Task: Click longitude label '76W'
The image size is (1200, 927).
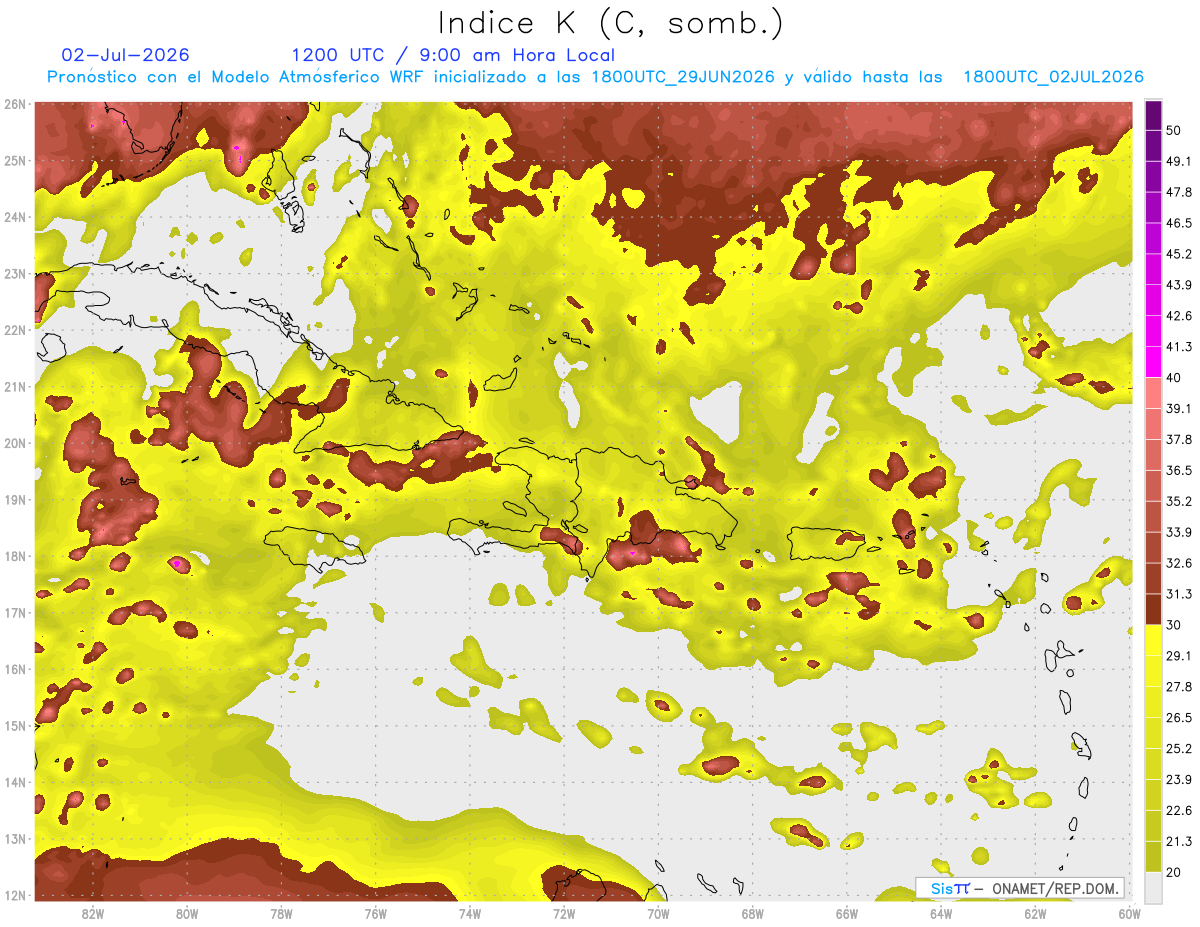Action: (375, 914)
